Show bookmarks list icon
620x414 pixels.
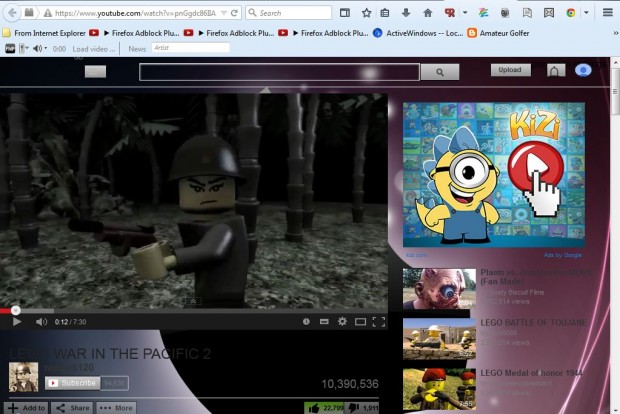[x=385, y=13]
